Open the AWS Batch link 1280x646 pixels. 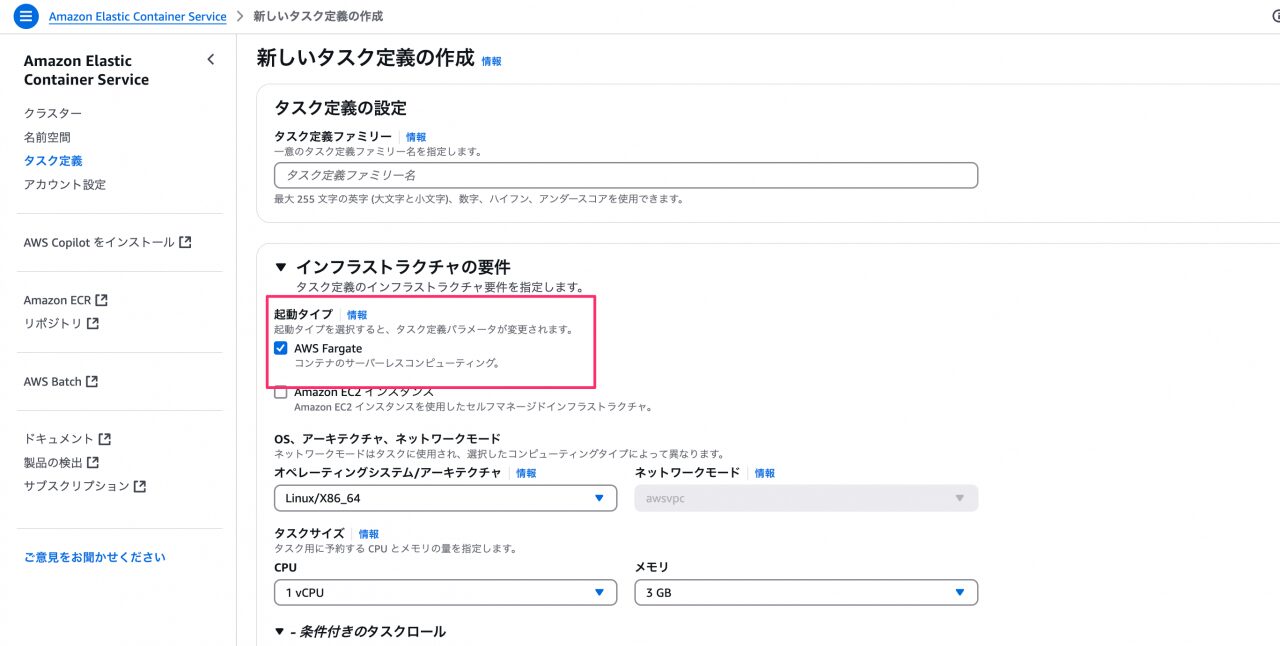tap(53, 382)
